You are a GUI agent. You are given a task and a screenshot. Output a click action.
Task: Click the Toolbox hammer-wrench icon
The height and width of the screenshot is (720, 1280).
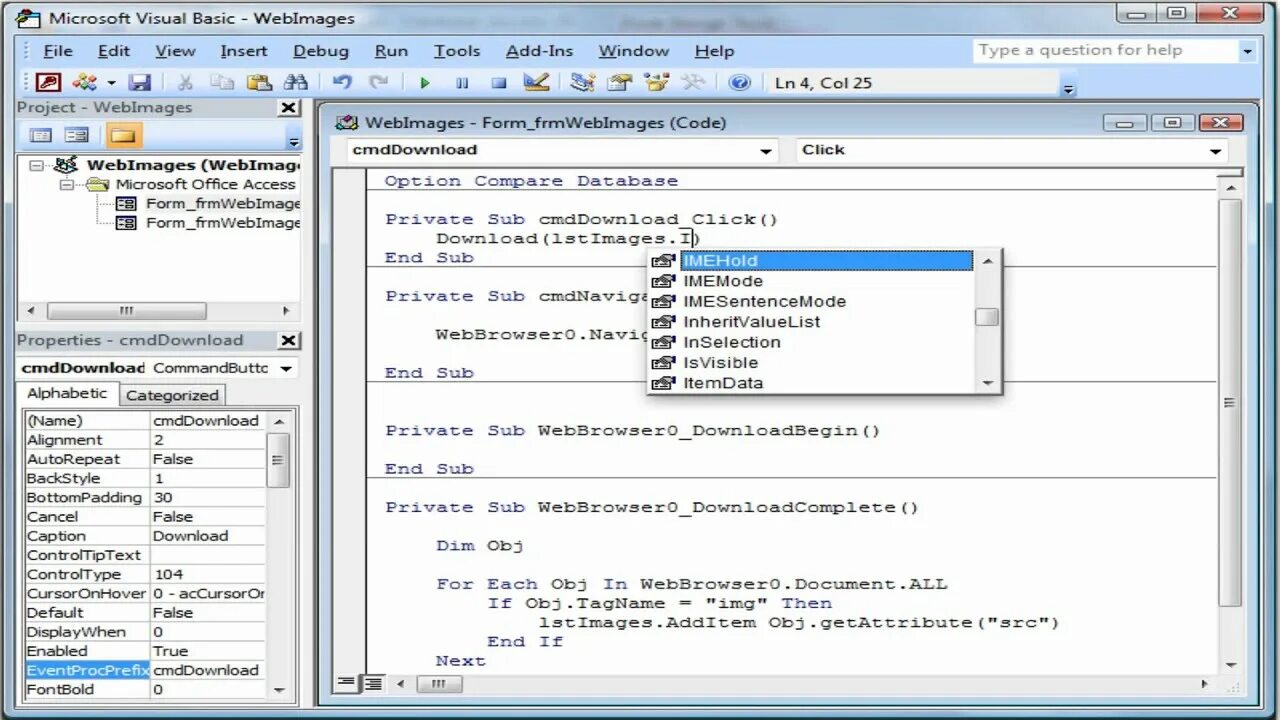[x=693, y=83]
